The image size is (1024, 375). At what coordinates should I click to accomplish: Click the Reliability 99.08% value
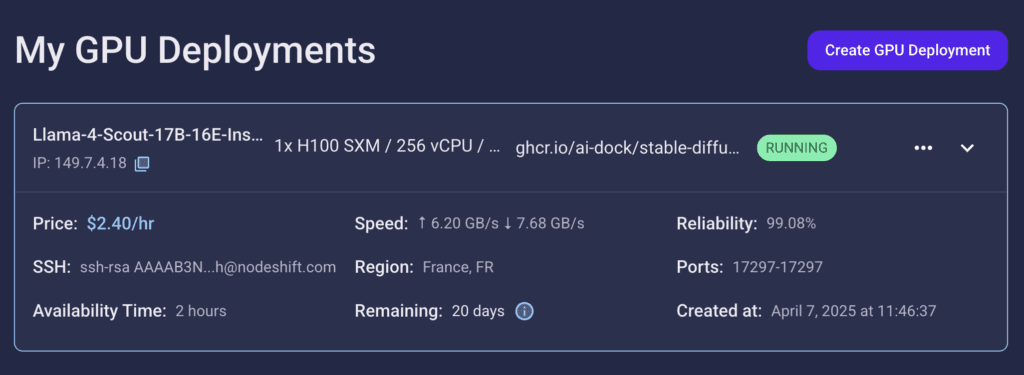point(791,224)
